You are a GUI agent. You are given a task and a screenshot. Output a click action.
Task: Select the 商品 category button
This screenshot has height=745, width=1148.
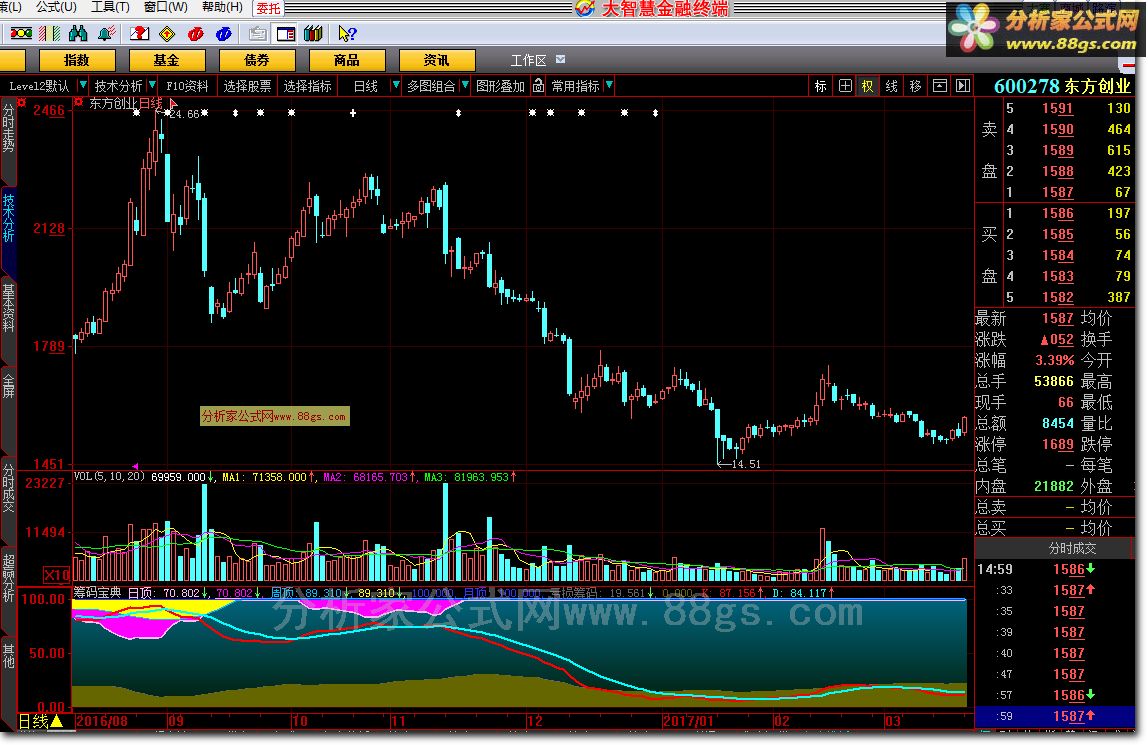347,60
